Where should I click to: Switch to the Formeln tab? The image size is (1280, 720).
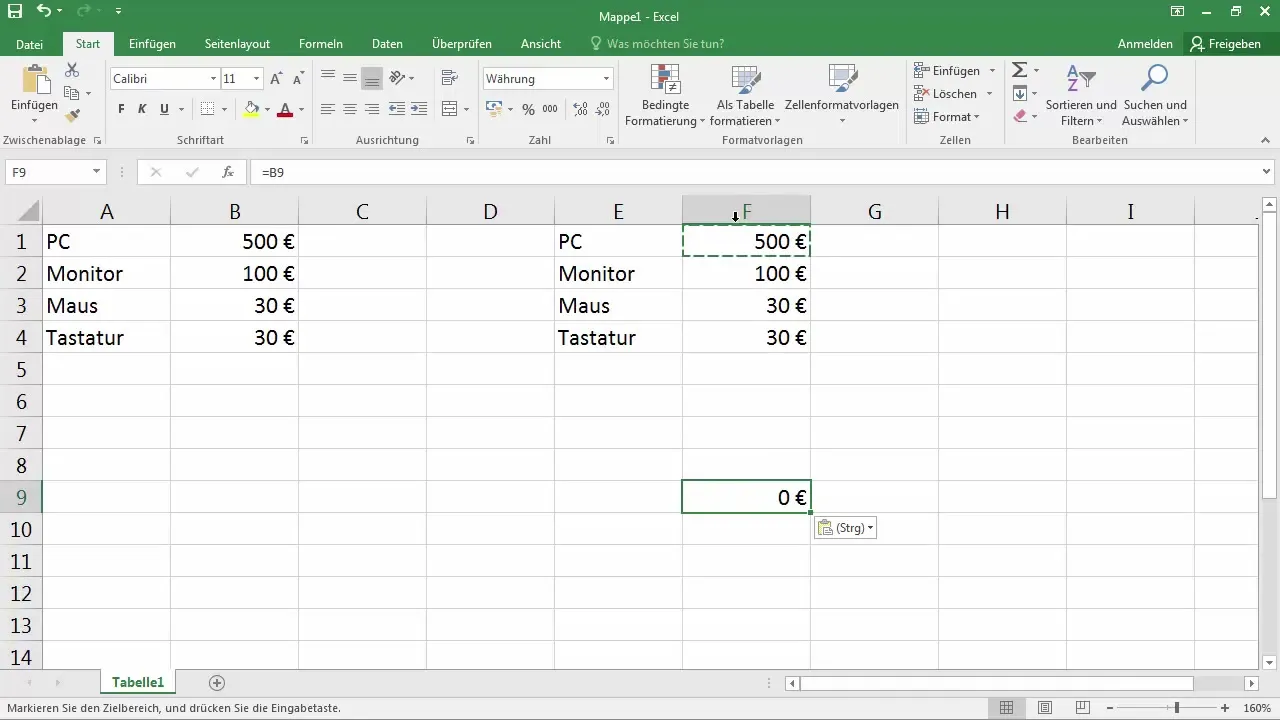pyautogui.click(x=321, y=44)
